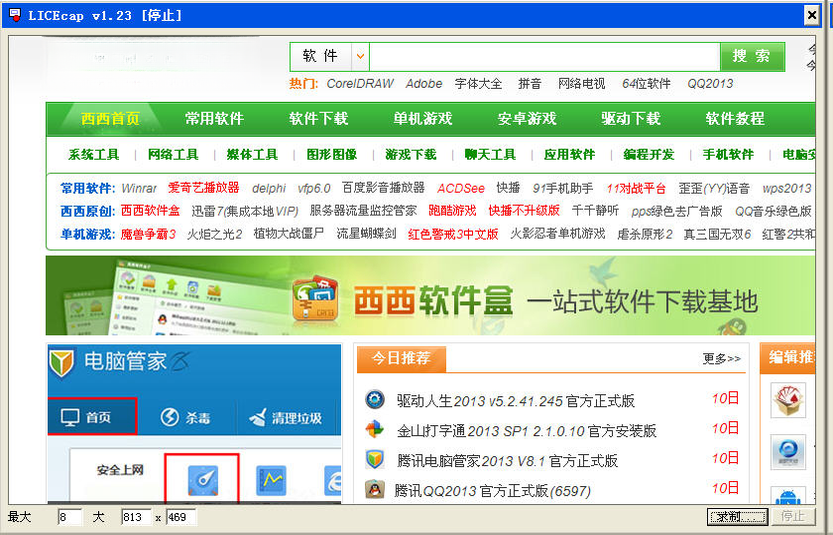833x535 pixels.
Task: Go to the 单机游戏 navigation tab
Action: (423, 118)
